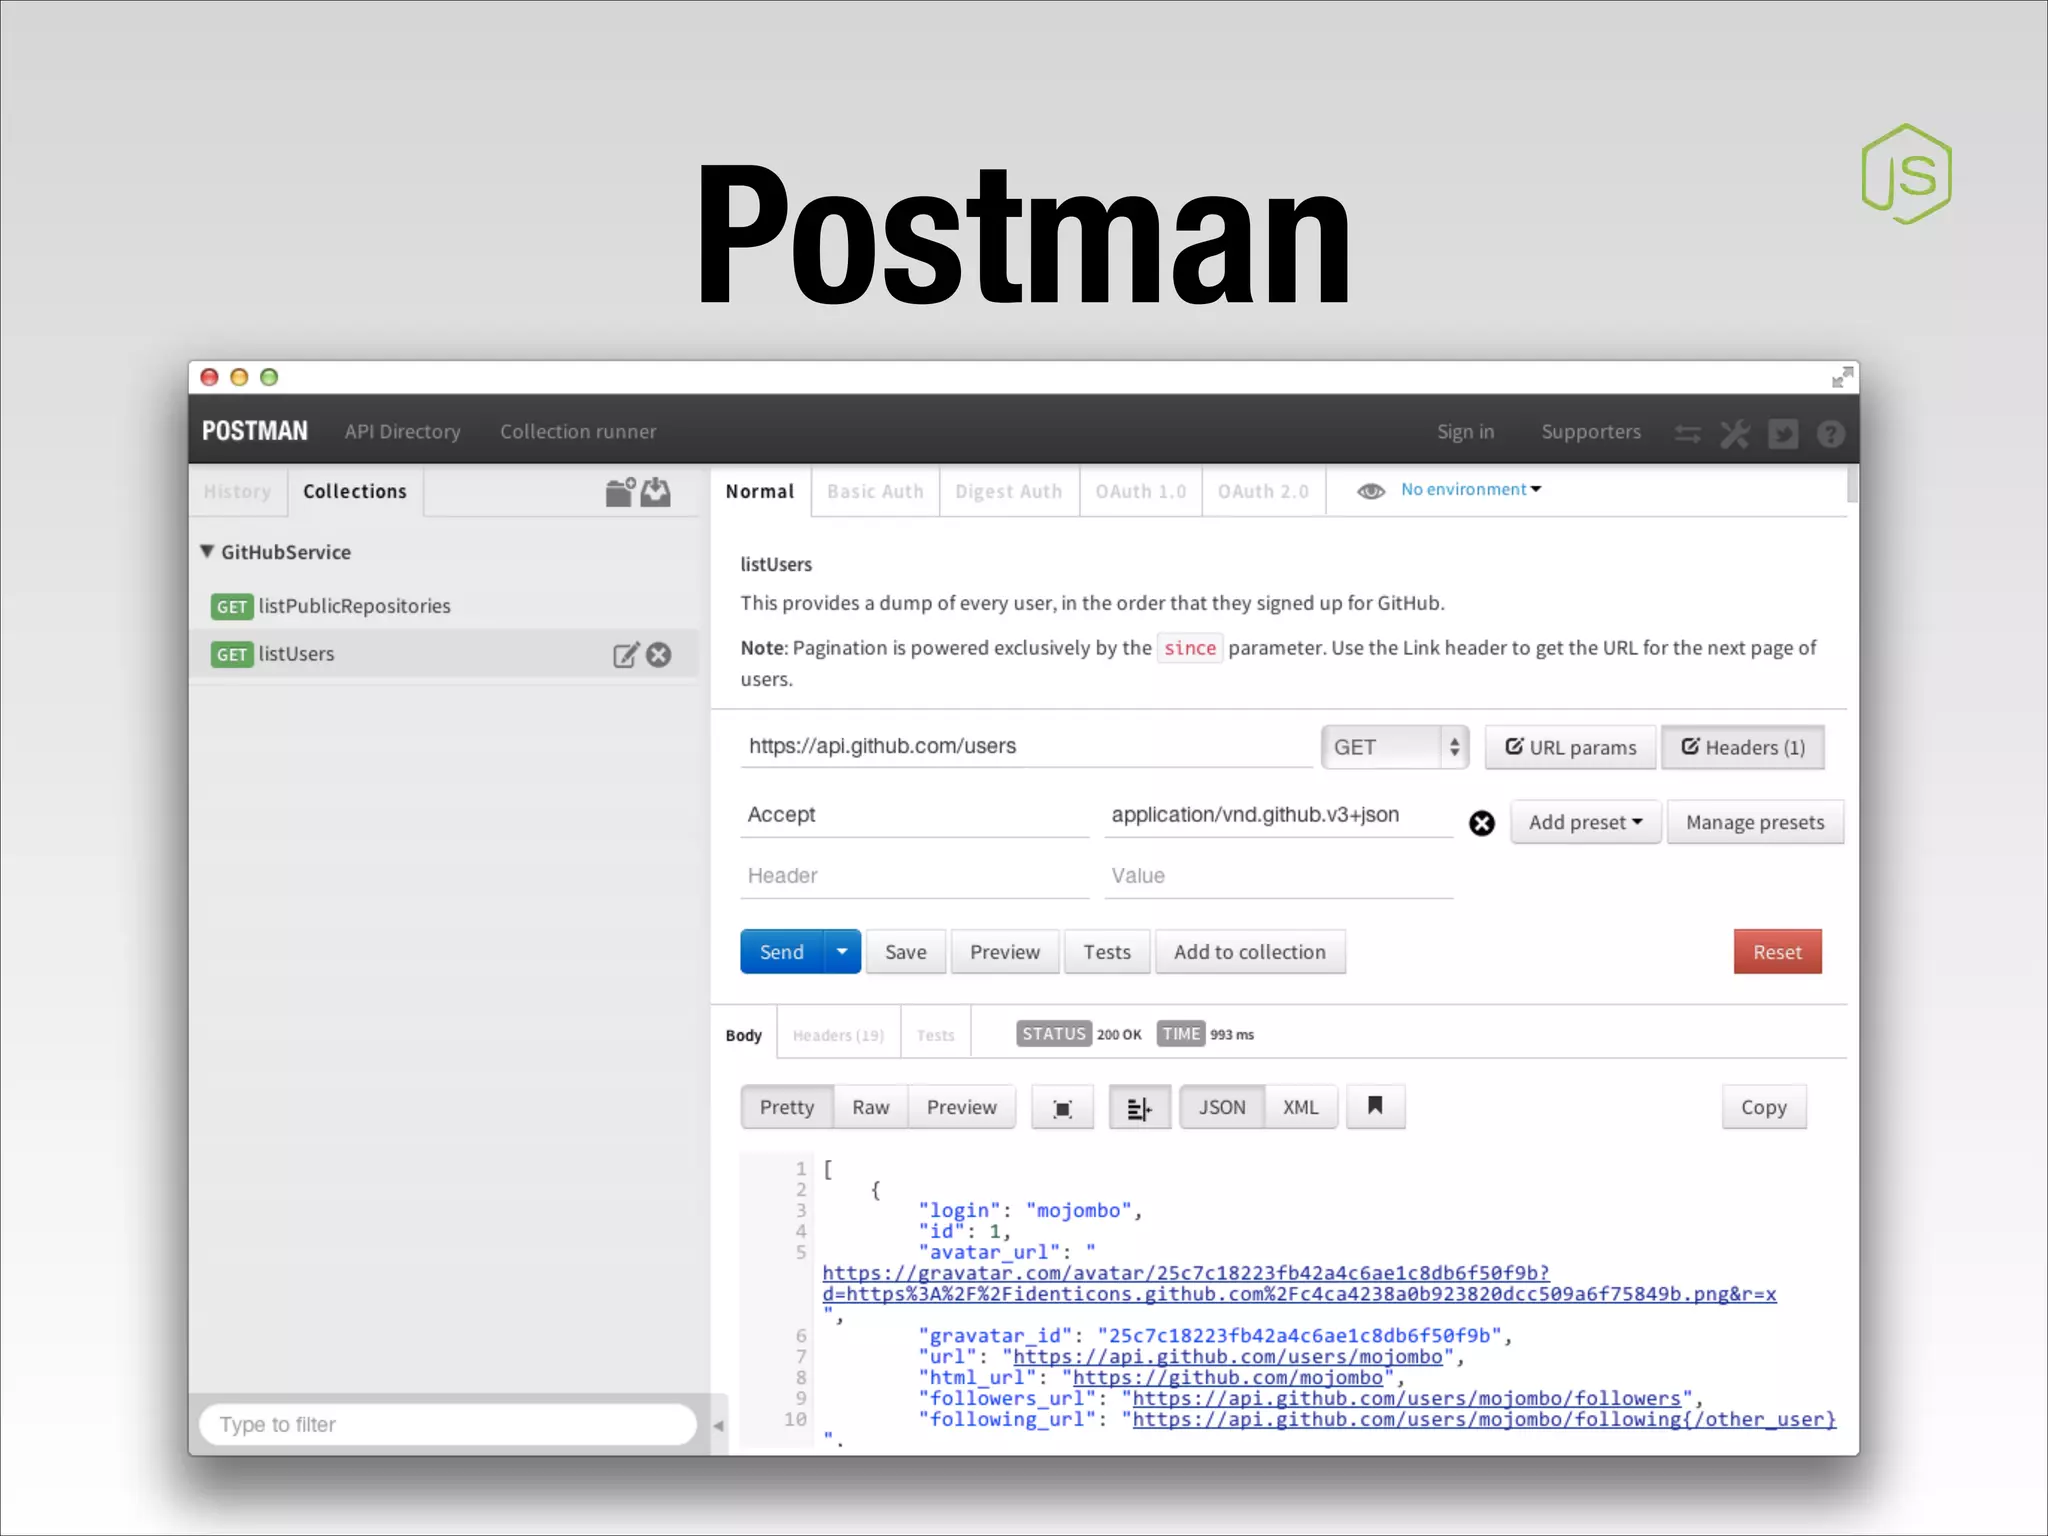The height and width of the screenshot is (1536, 2048).
Task: Select the listUsers request in sidebar
Action: (444, 654)
